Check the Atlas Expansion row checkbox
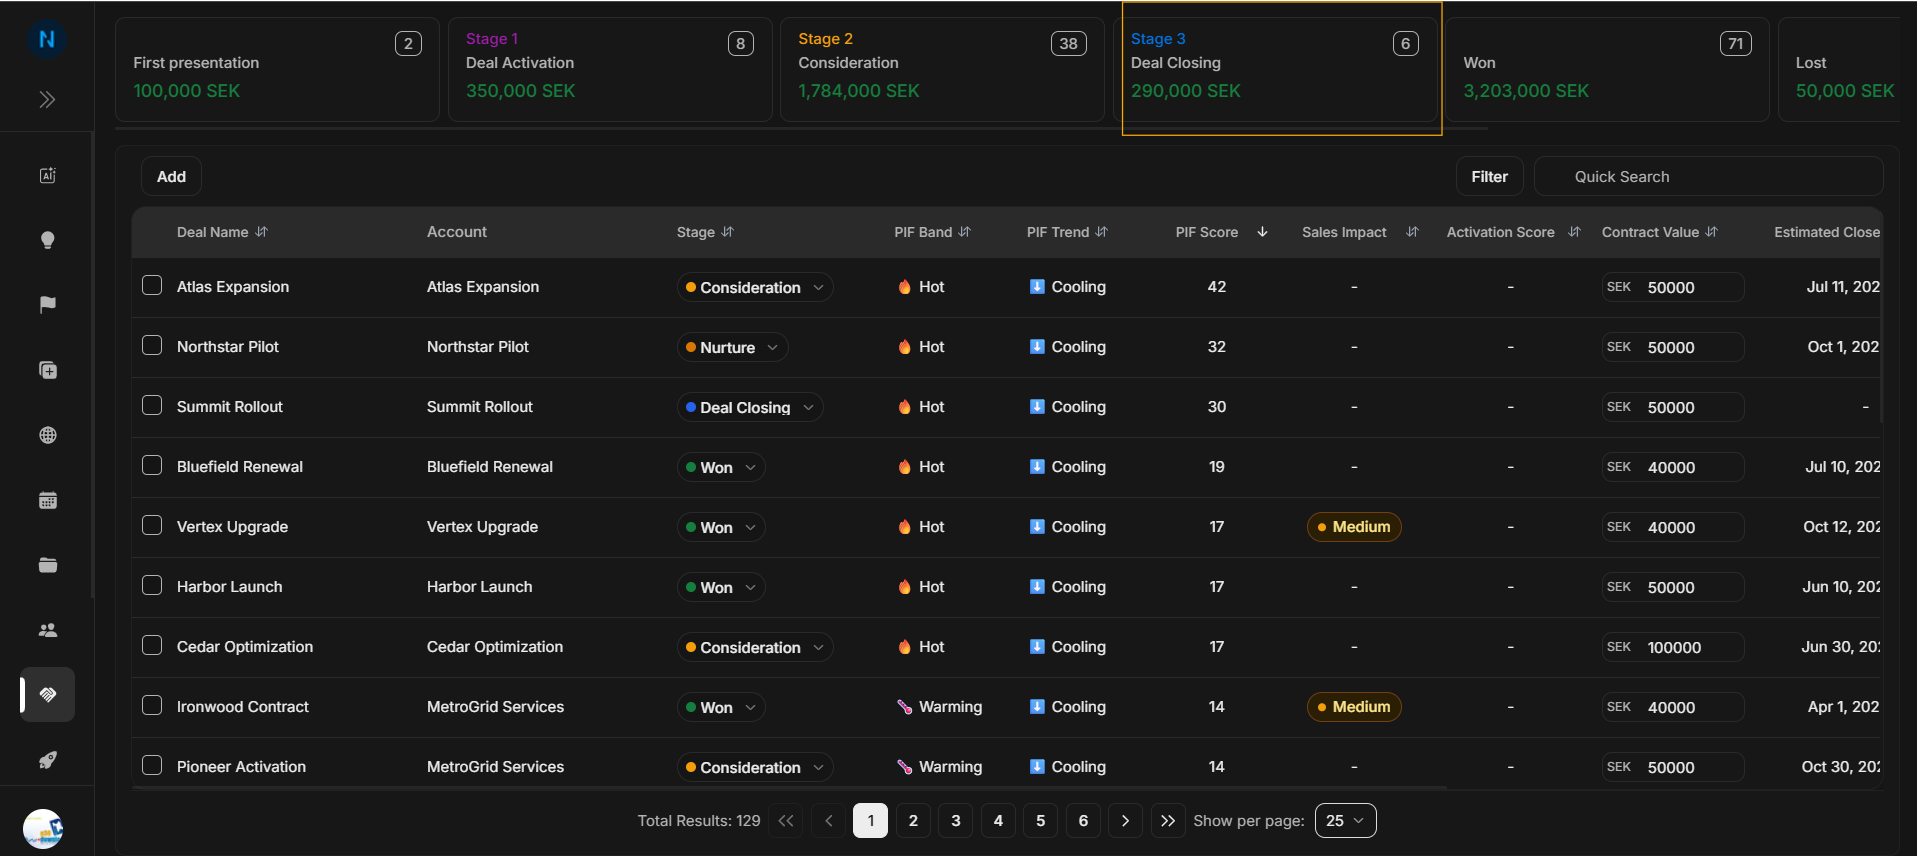 point(152,286)
